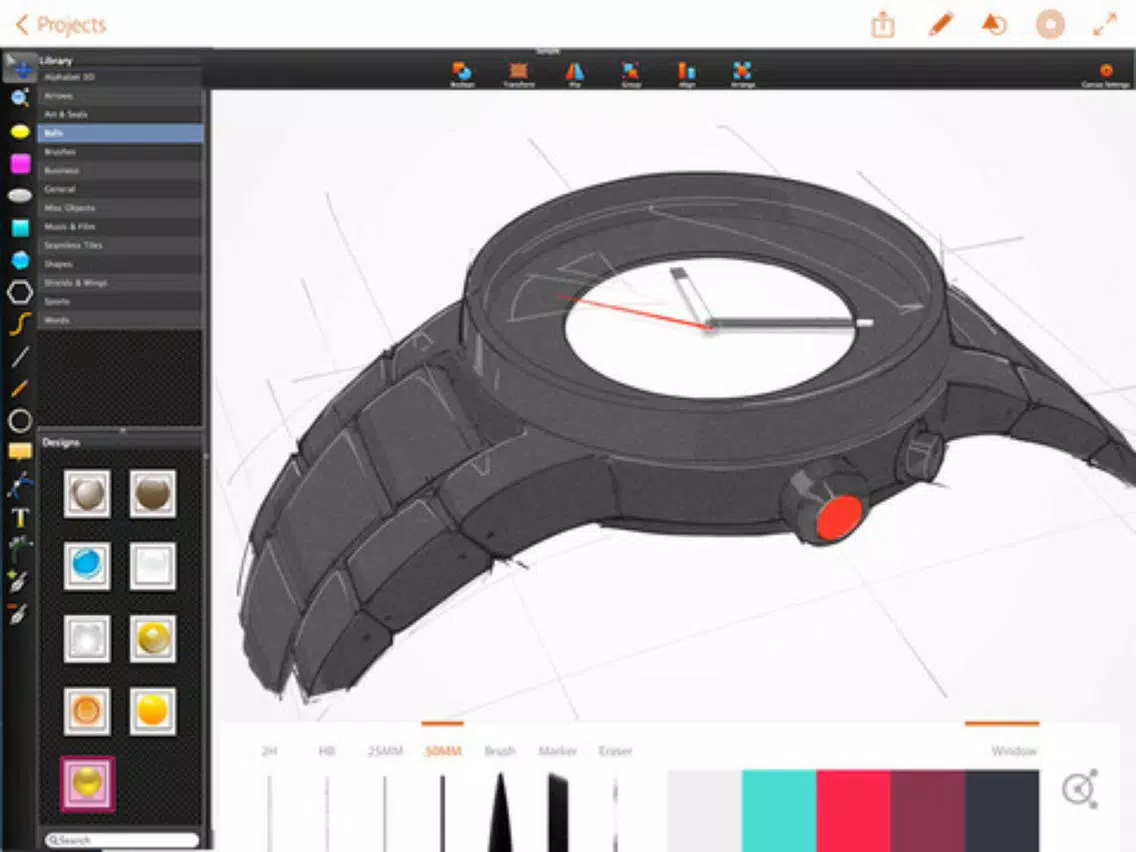Toggle fullscreen with the expand arrows
Viewport: 1136px width, 852px height.
1105,25
